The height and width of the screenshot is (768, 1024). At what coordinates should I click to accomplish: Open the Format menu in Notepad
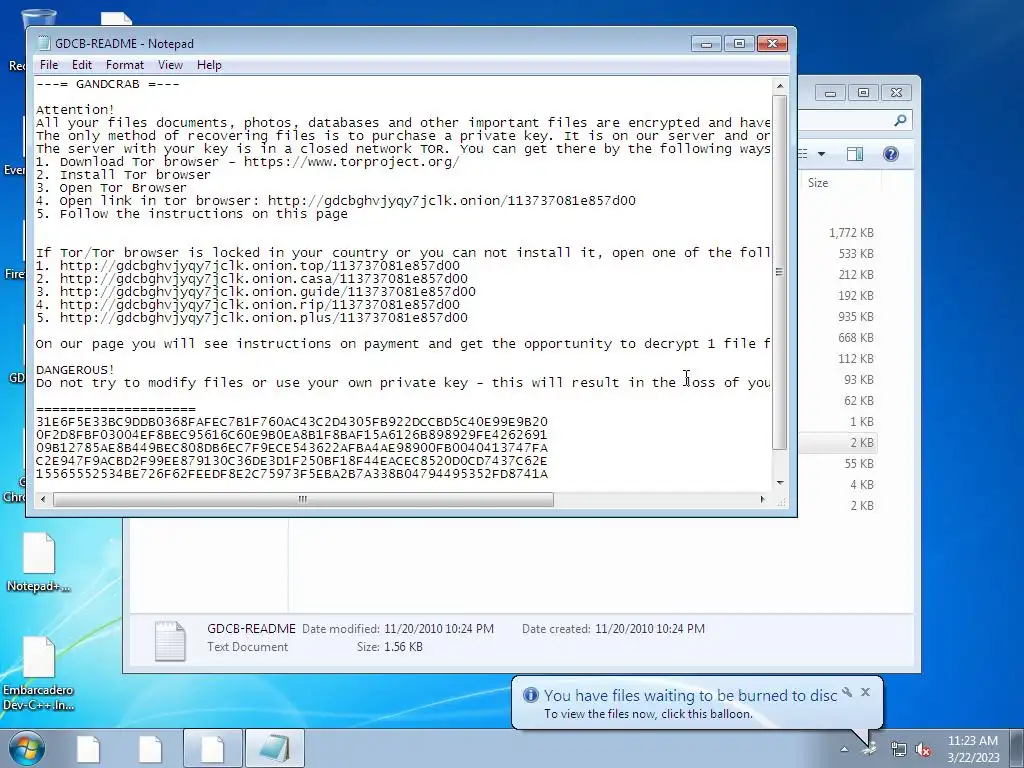coord(124,65)
